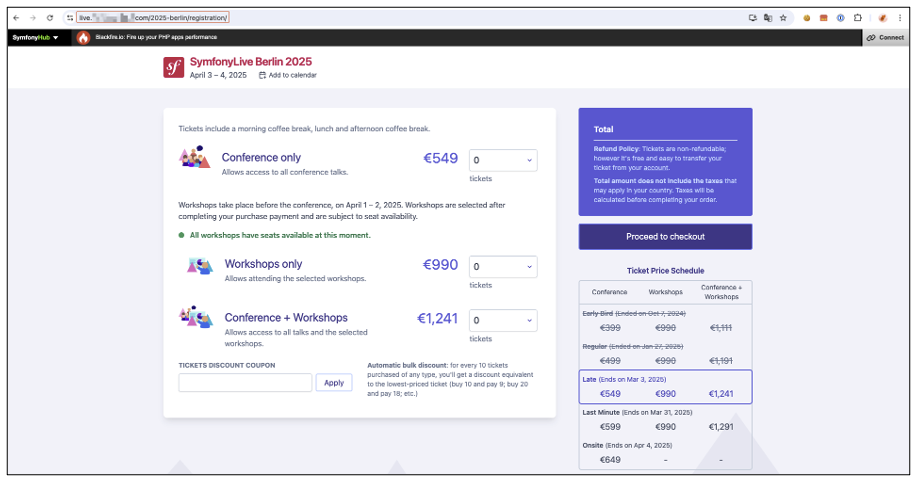Screen dimensions: 918x481
Task: Click the 'Total' heading in purple panel
Action: click(604, 129)
